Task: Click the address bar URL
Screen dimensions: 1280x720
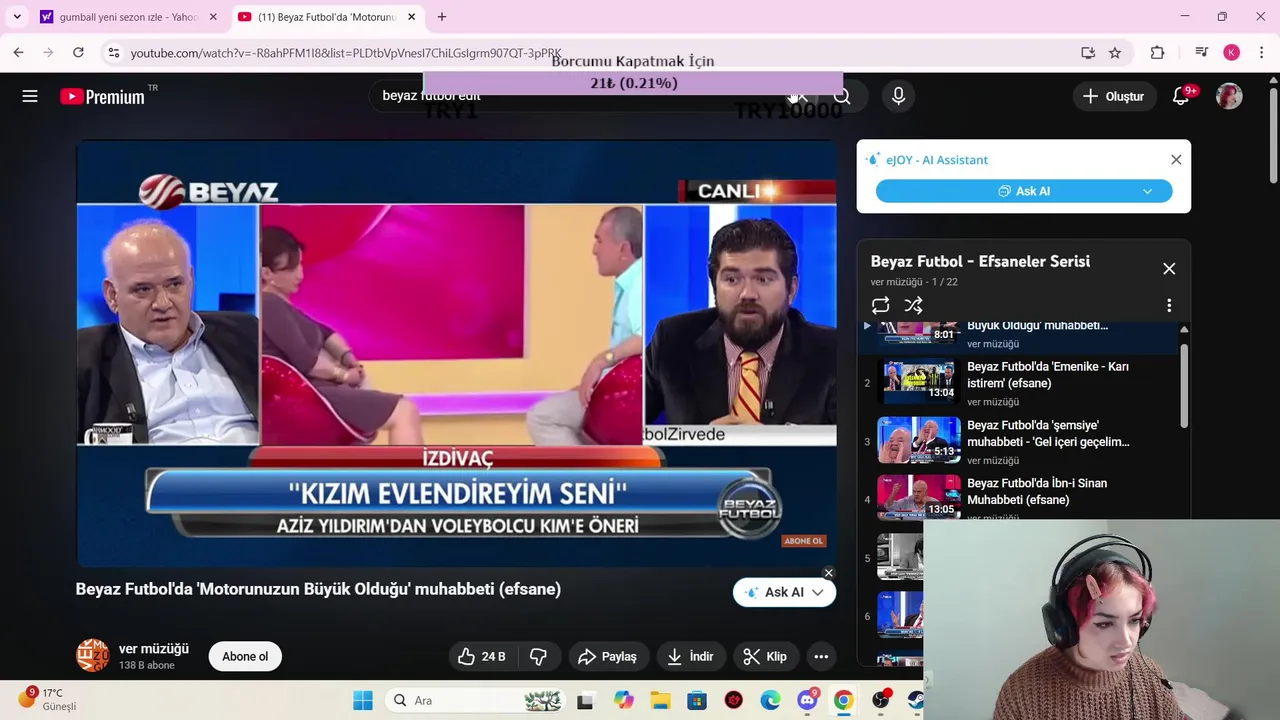Action: [x=346, y=53]
